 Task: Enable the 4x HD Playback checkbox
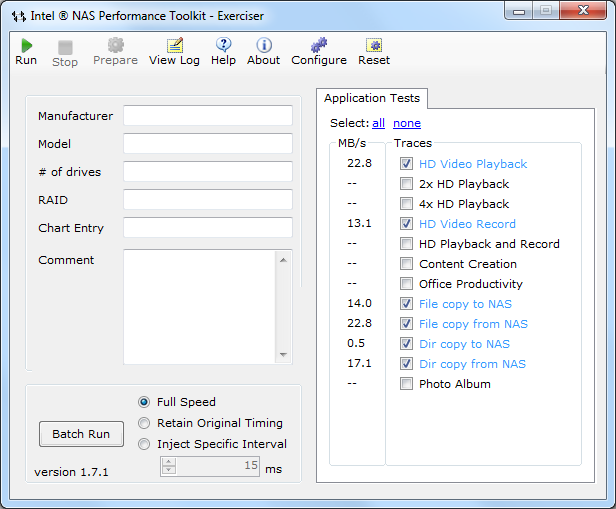[x=406, y=203]
